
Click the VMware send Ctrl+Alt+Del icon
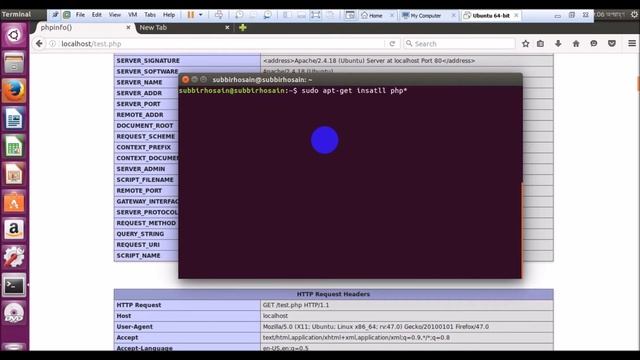pyautogui.click(x=219, y=15)
